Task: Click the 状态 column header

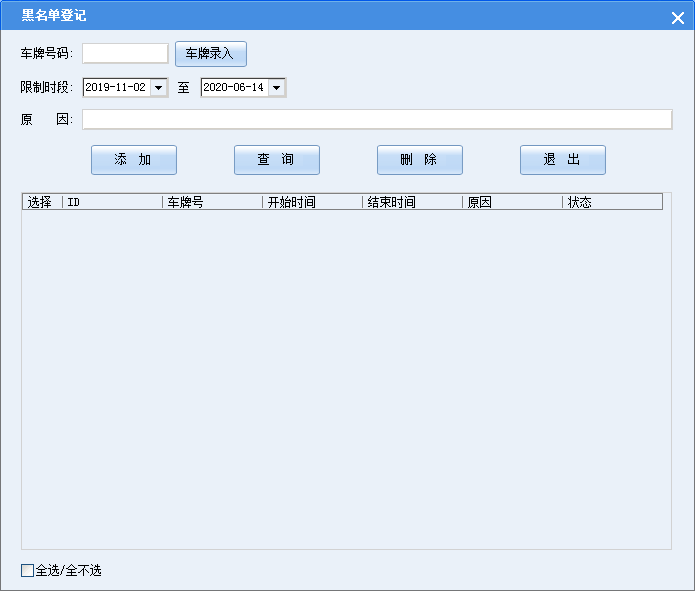Action: (613, 202)
